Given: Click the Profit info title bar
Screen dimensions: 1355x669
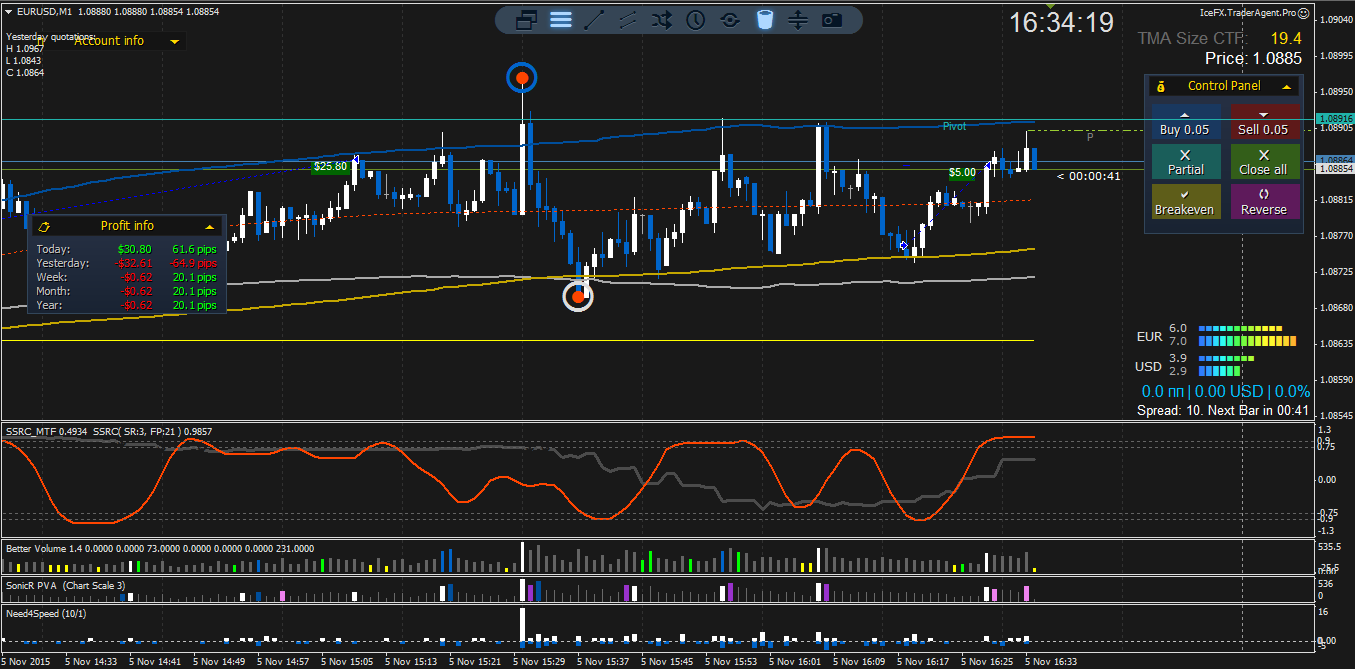Looking at the screenshot, I should point(127,226).
